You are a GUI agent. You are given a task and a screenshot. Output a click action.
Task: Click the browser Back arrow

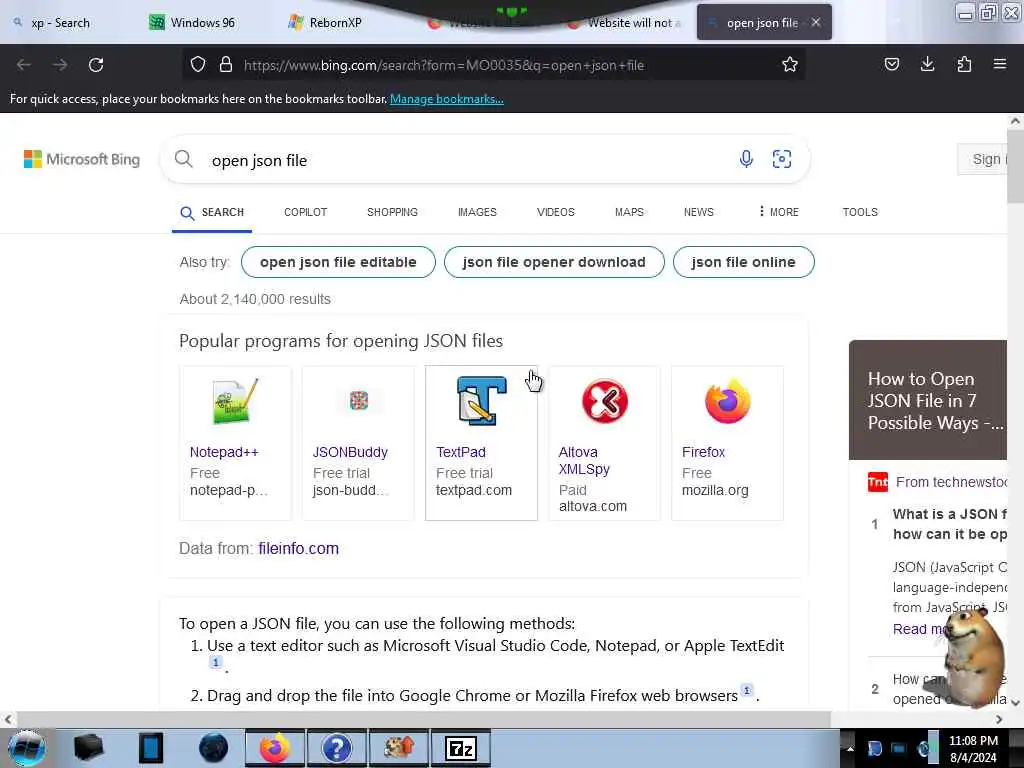click(x=24, y=65)
